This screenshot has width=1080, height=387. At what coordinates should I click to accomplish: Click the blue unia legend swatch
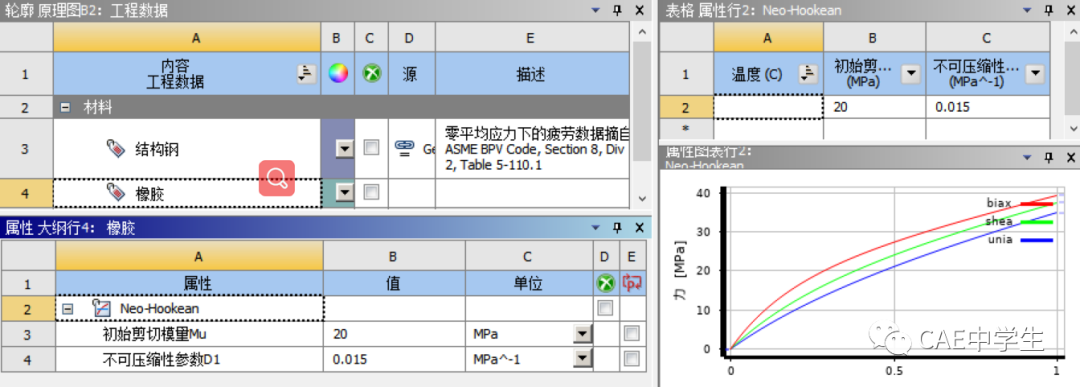pos(1037,240)
